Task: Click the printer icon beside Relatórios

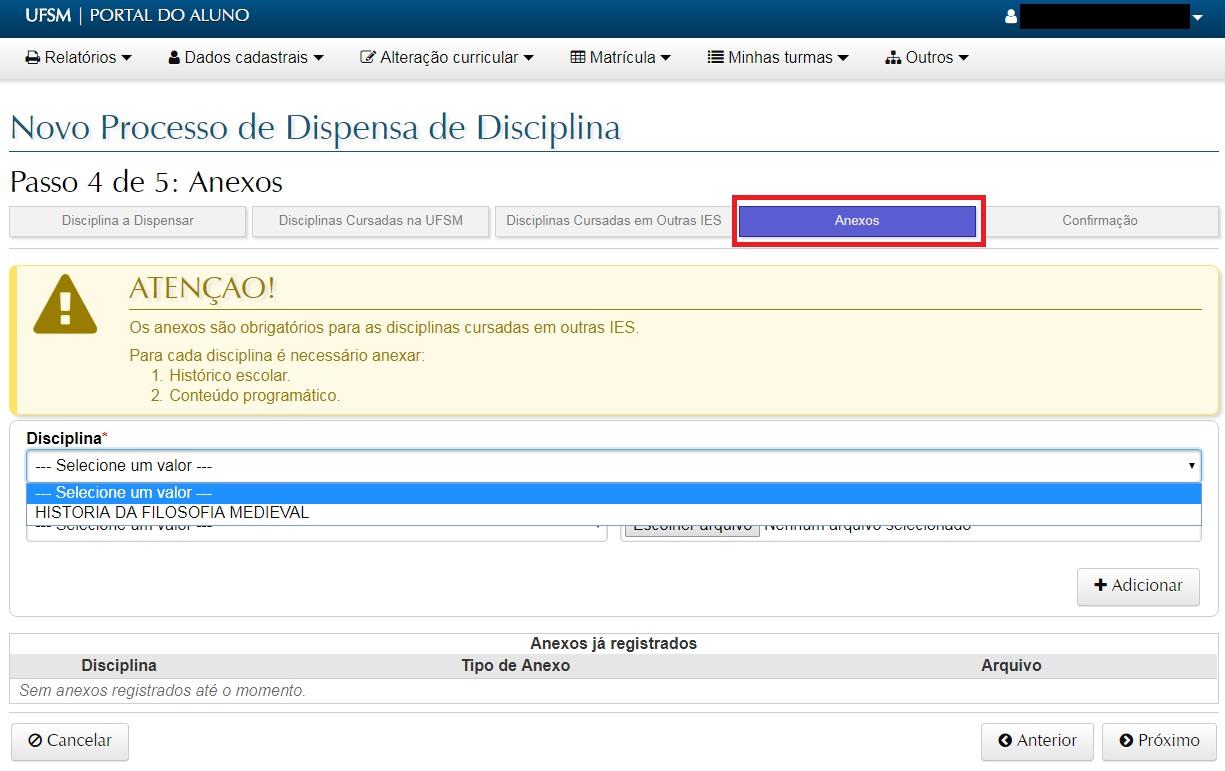Action: [x=33, y=58]
